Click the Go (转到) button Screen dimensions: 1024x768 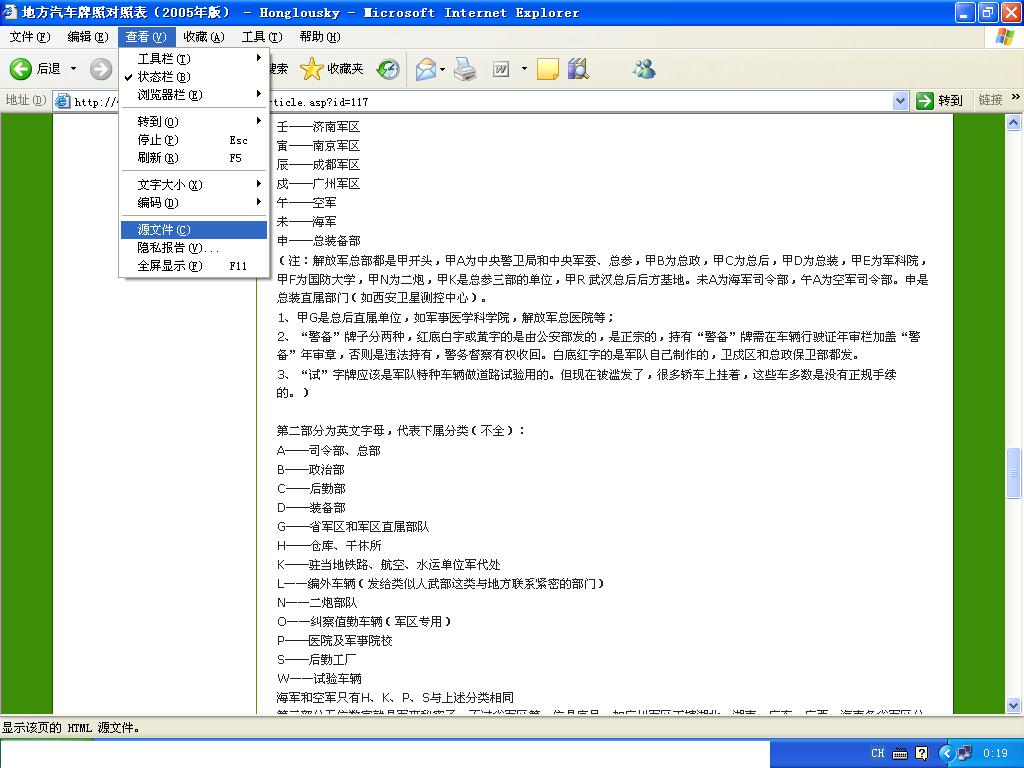[x=940, y=101]
